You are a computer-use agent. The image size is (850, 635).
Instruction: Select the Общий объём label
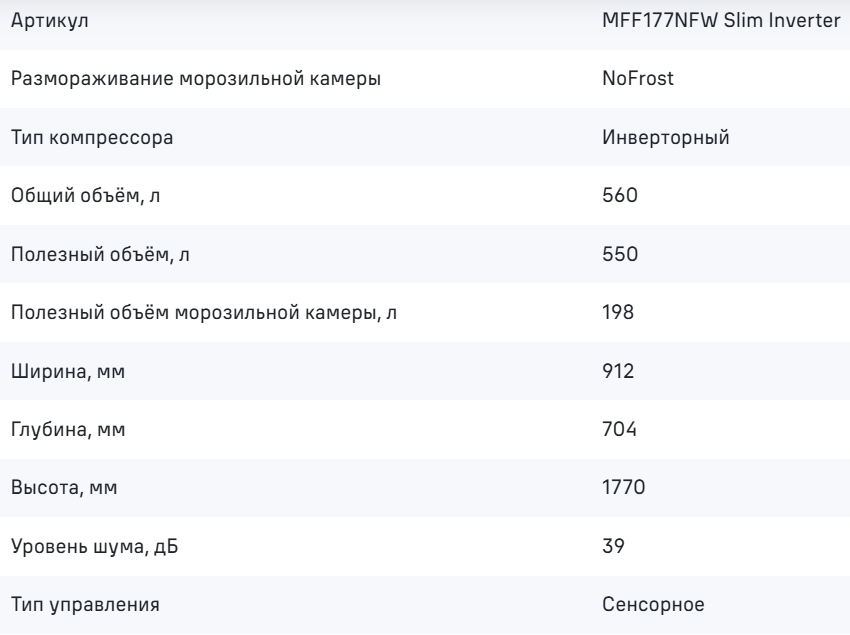click(x=85, y=195)
